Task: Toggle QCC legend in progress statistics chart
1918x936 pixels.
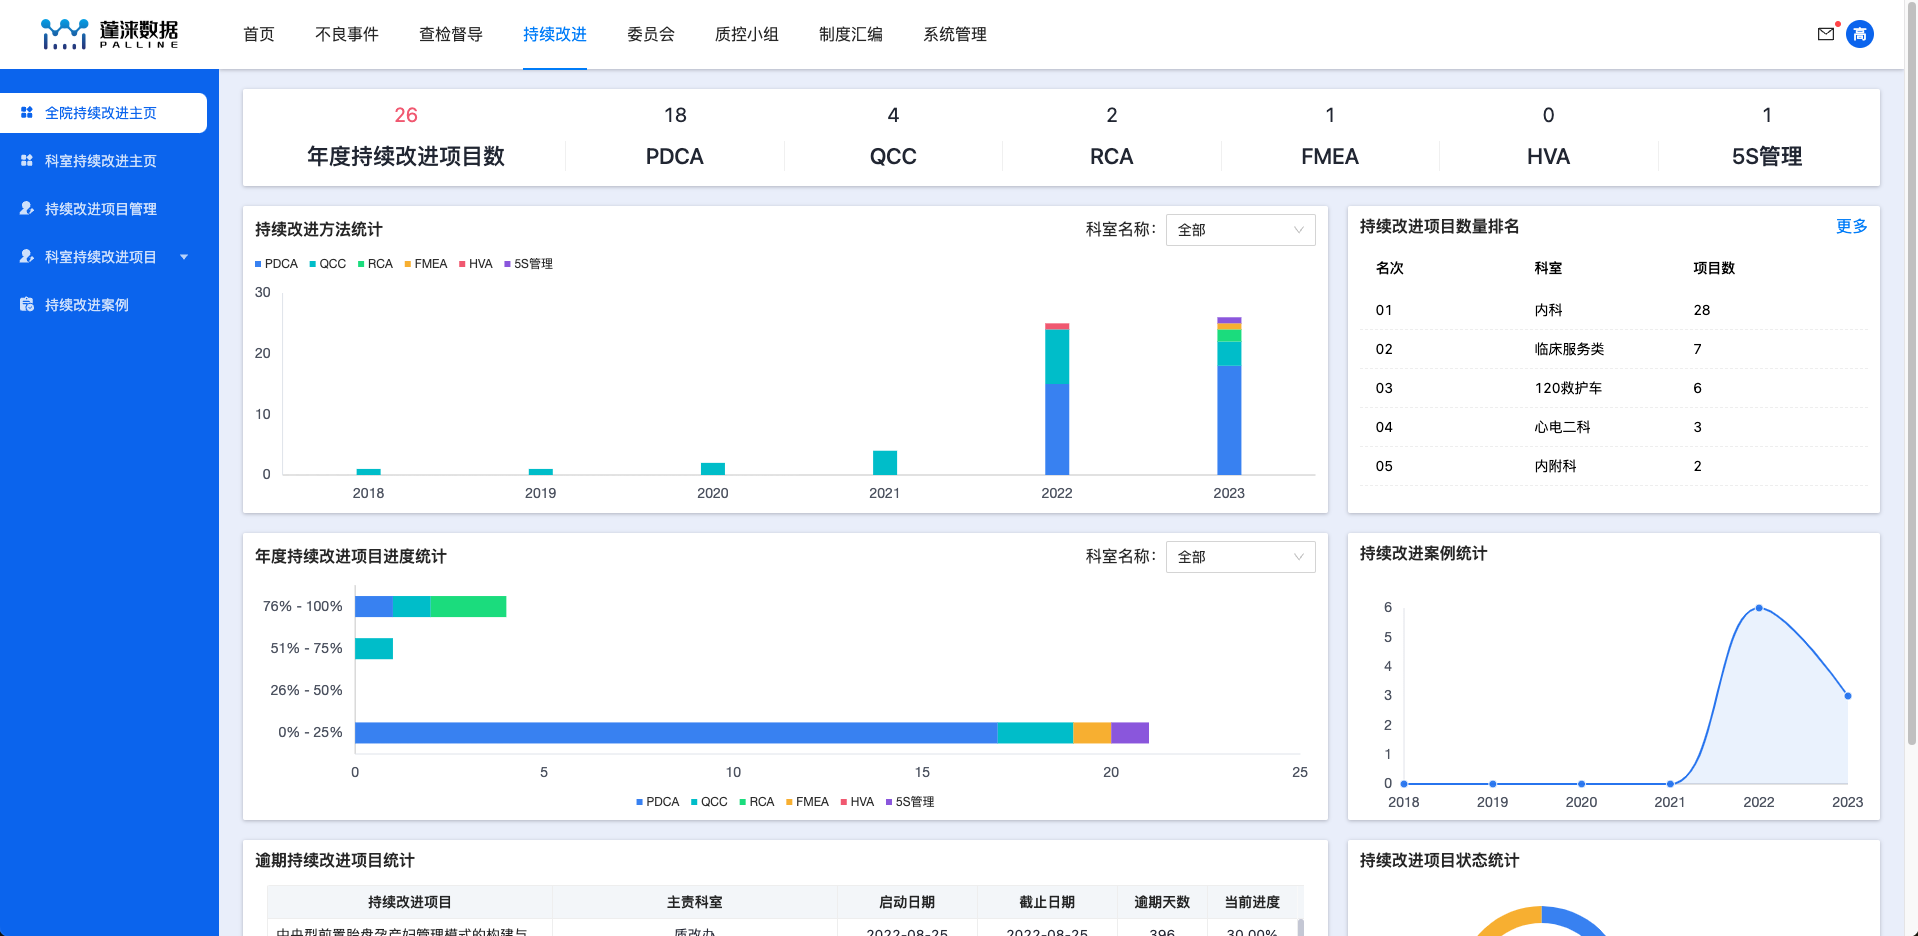Action: [709, 802]
